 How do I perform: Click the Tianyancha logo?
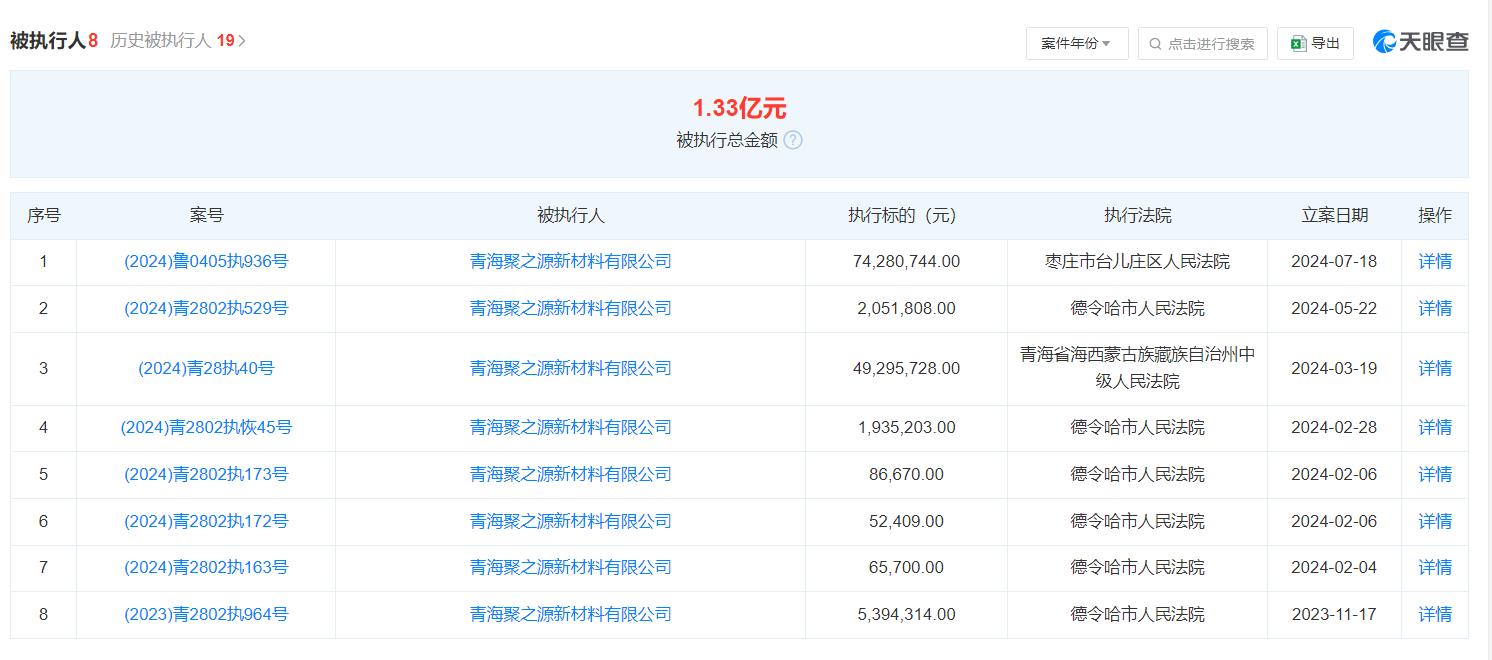coord(1420,42)
